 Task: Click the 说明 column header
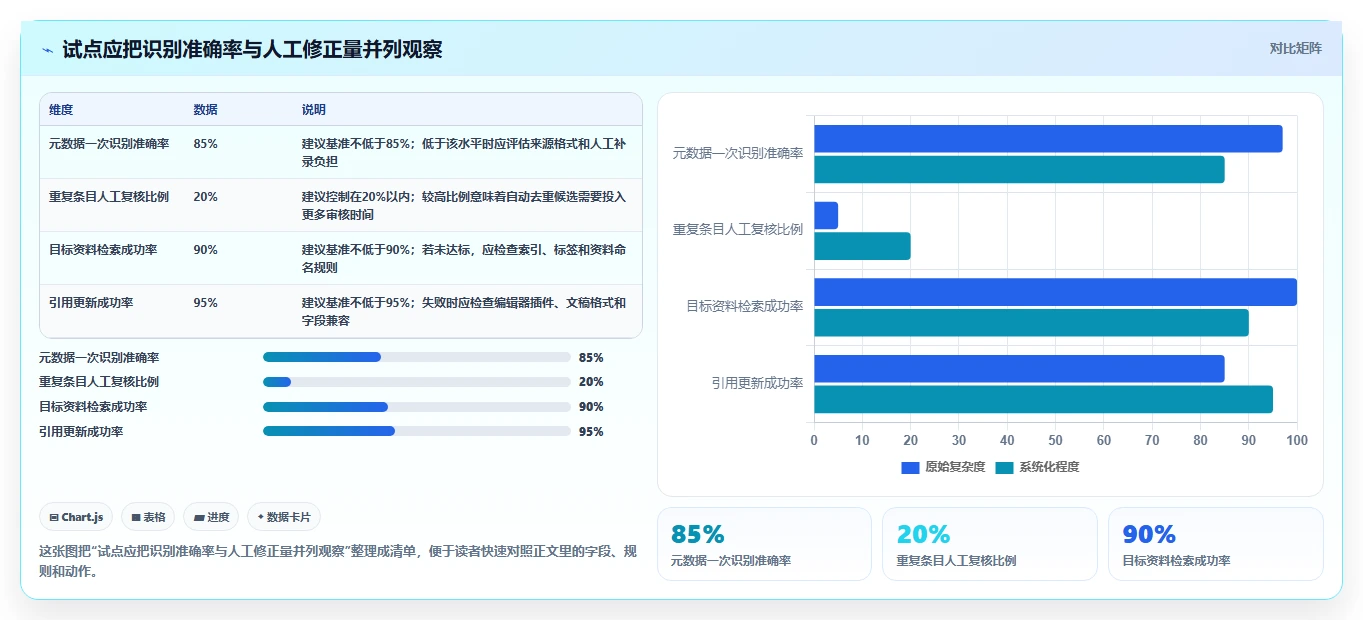(314, 110)
